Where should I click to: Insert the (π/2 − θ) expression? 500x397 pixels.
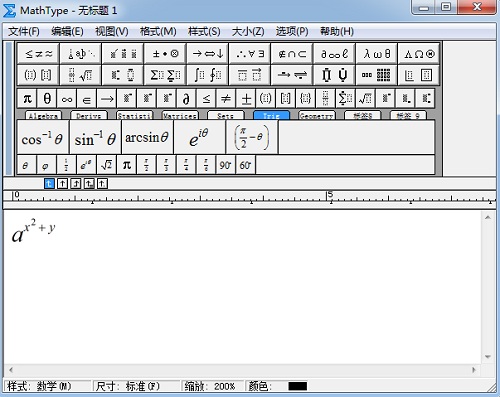(x=252, y=137)
